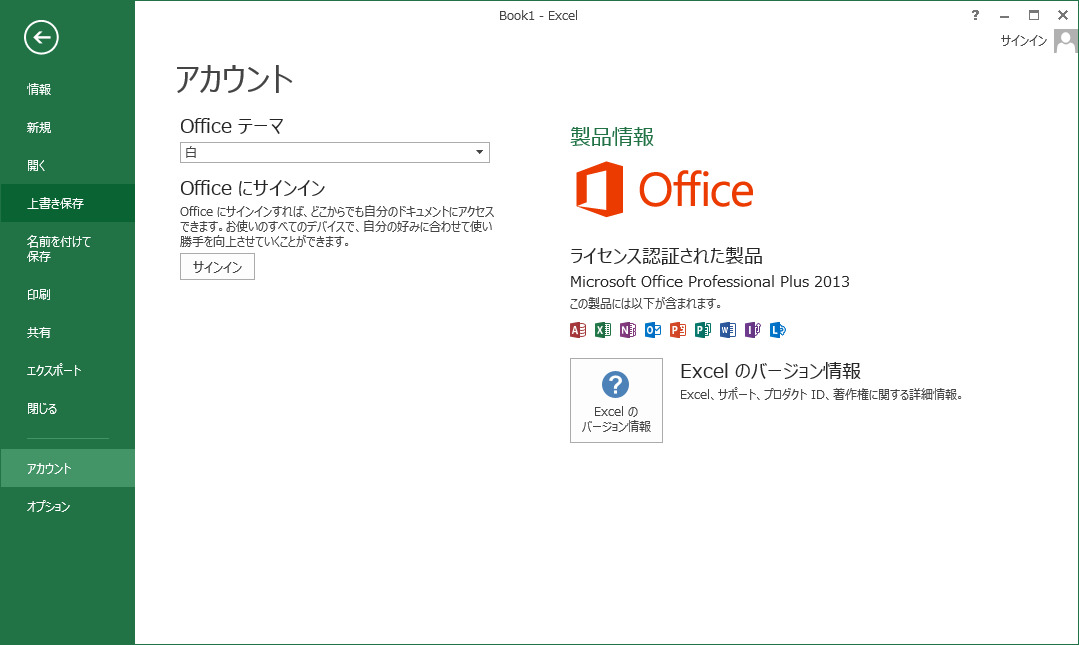The image size is (1079, 645).
Task: Select 新規 in the sidebar
Action: pyautogui.click(x=39, y=127)
